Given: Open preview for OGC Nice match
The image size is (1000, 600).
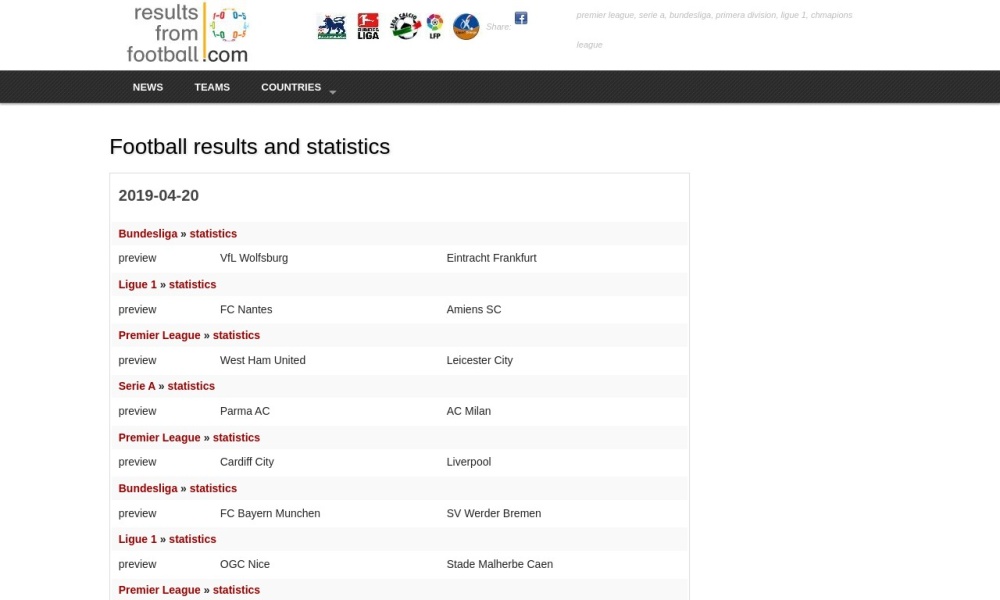Looking at the screenshot, I should pyautogui.click(x=137, y=564).
